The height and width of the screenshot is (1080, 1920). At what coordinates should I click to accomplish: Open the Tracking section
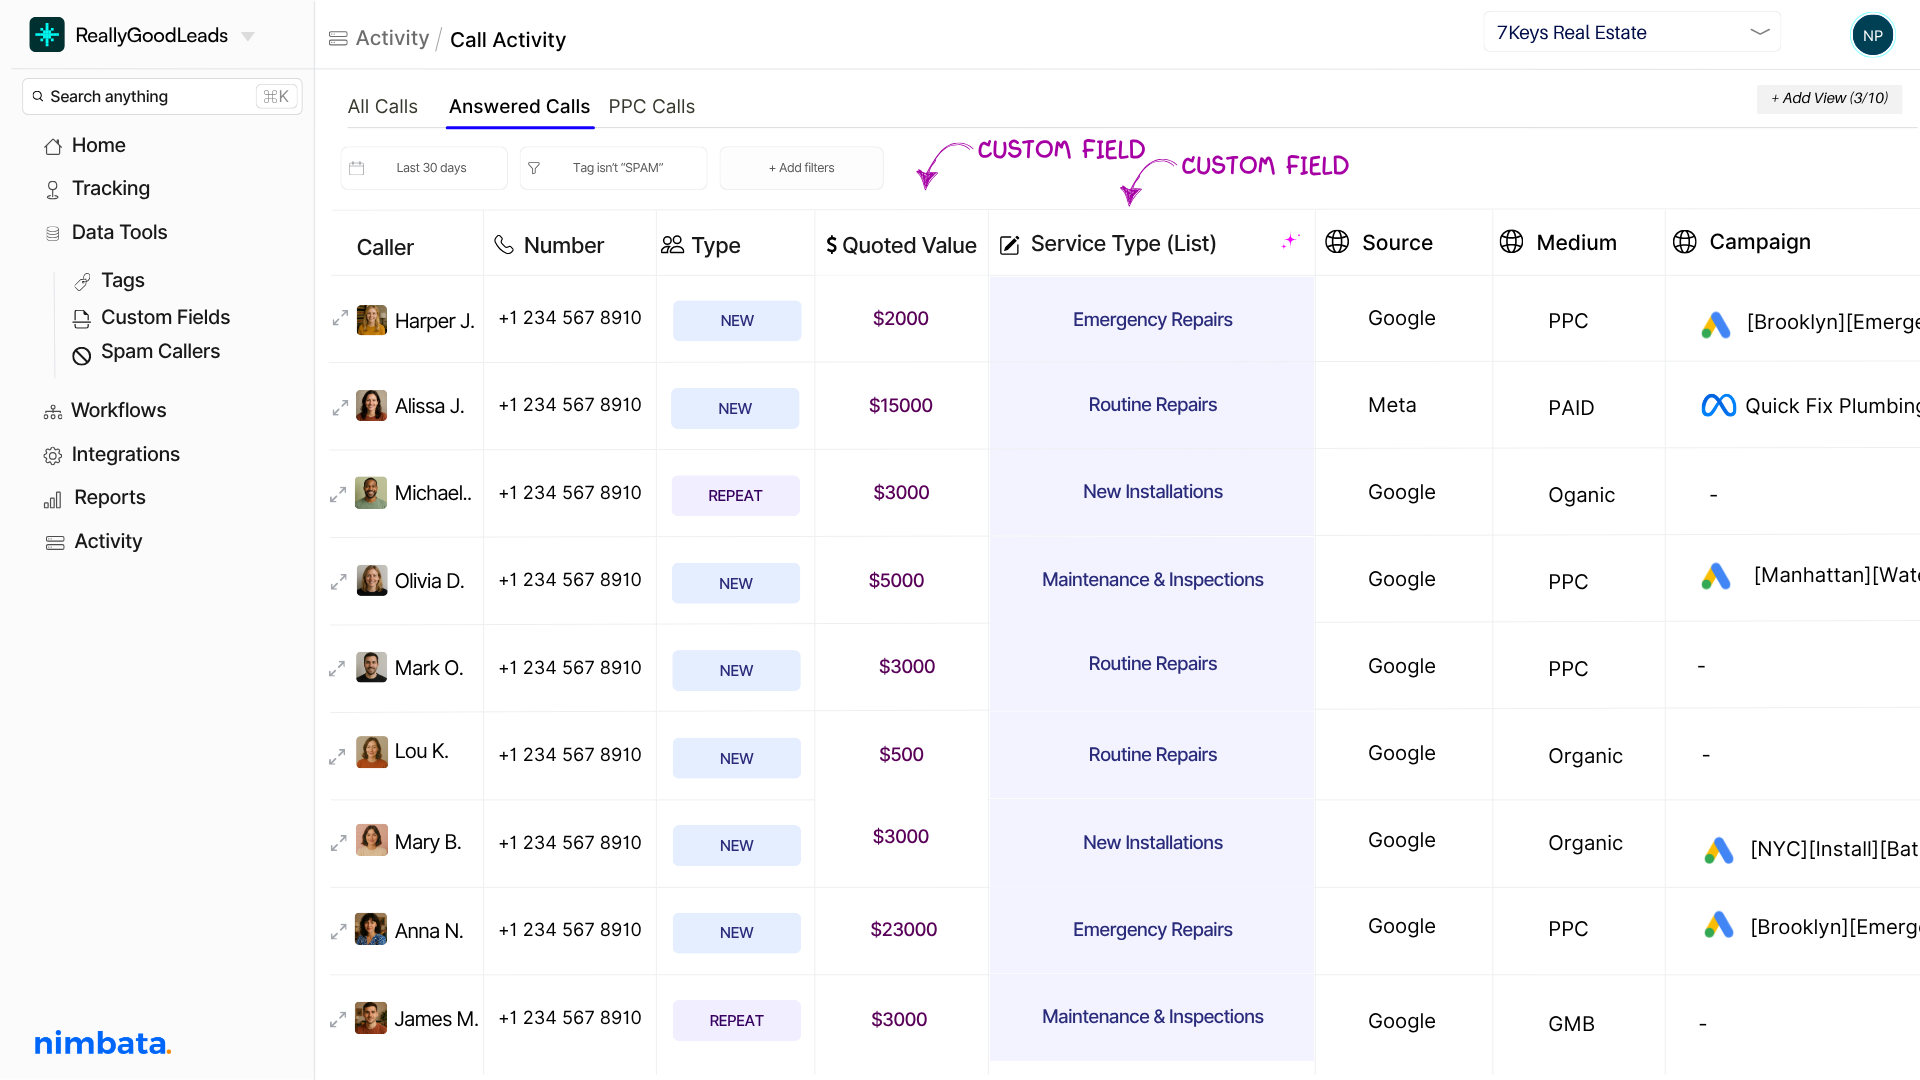[x=110, y=188]
